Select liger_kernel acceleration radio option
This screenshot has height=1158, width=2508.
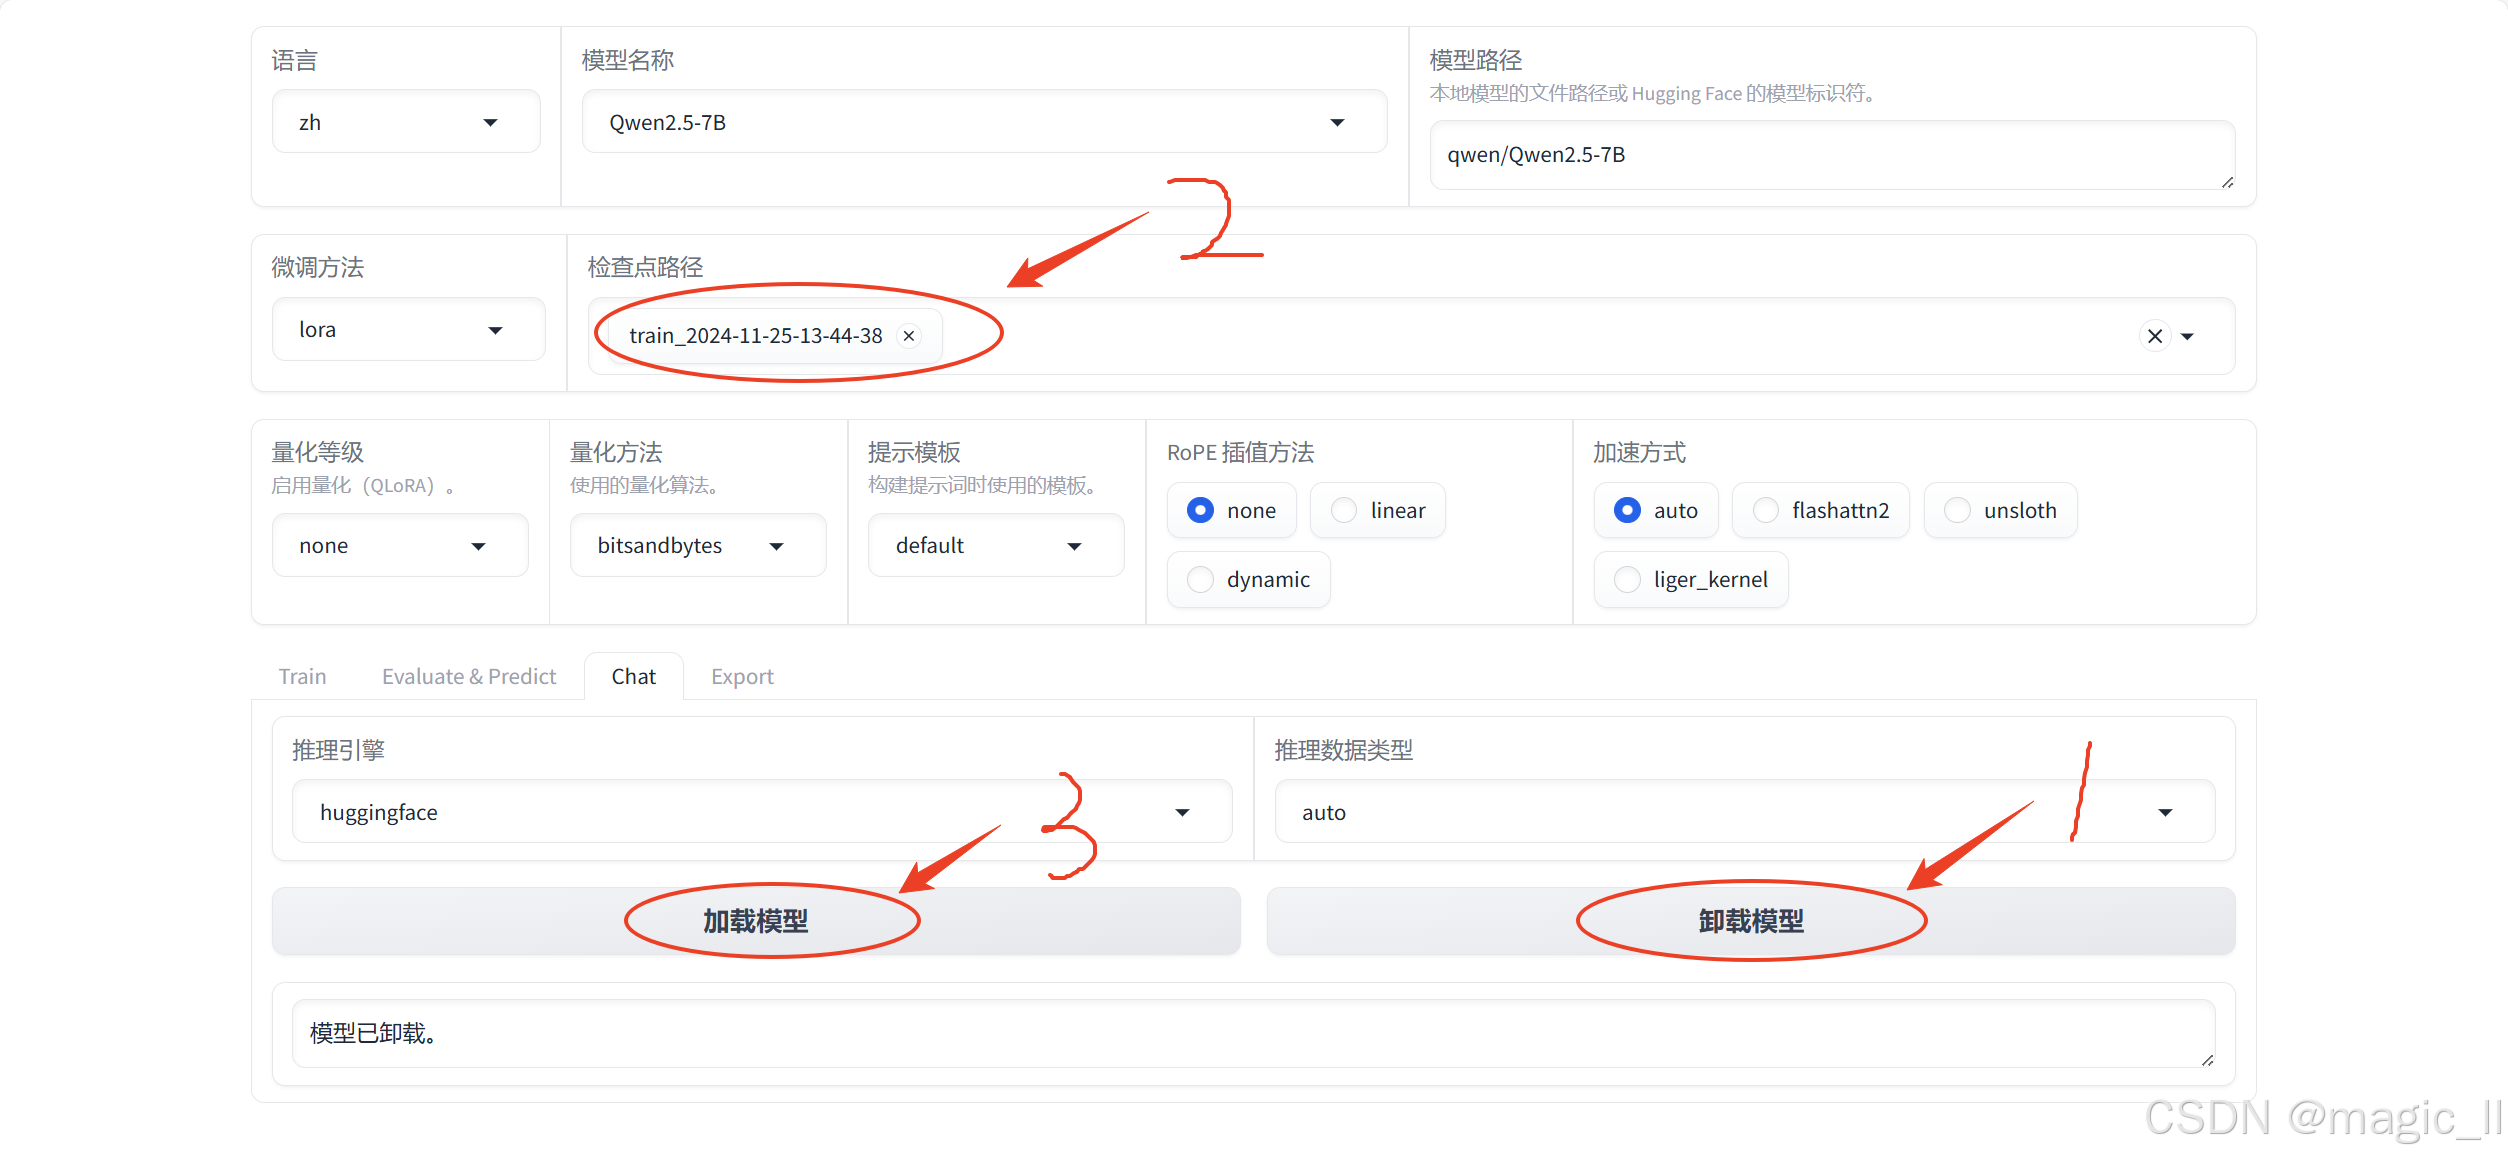click(x=1690, y=579)
